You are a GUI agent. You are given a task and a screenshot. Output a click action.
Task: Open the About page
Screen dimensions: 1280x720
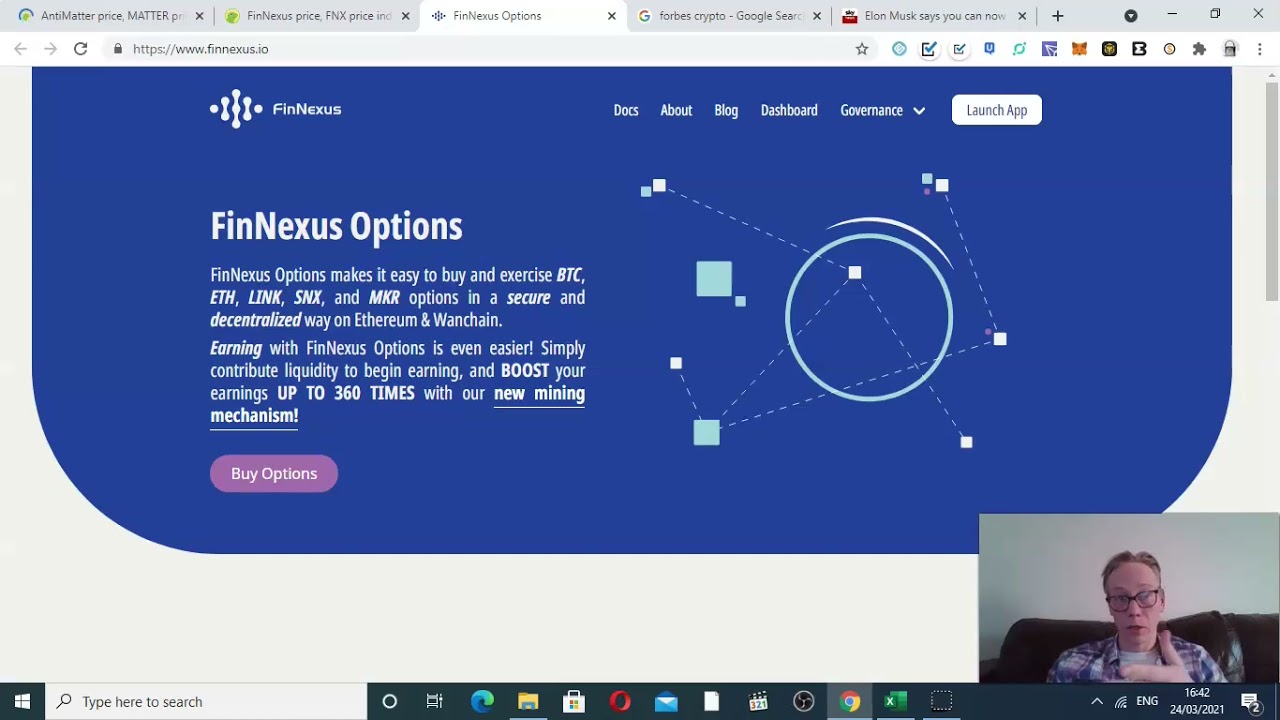676,110
